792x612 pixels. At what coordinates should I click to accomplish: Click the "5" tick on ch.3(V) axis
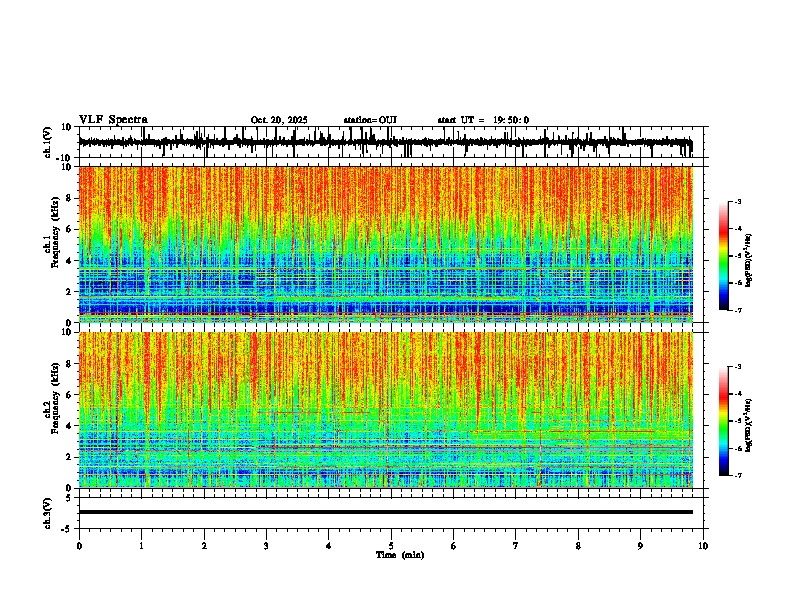tap(70, 497)
